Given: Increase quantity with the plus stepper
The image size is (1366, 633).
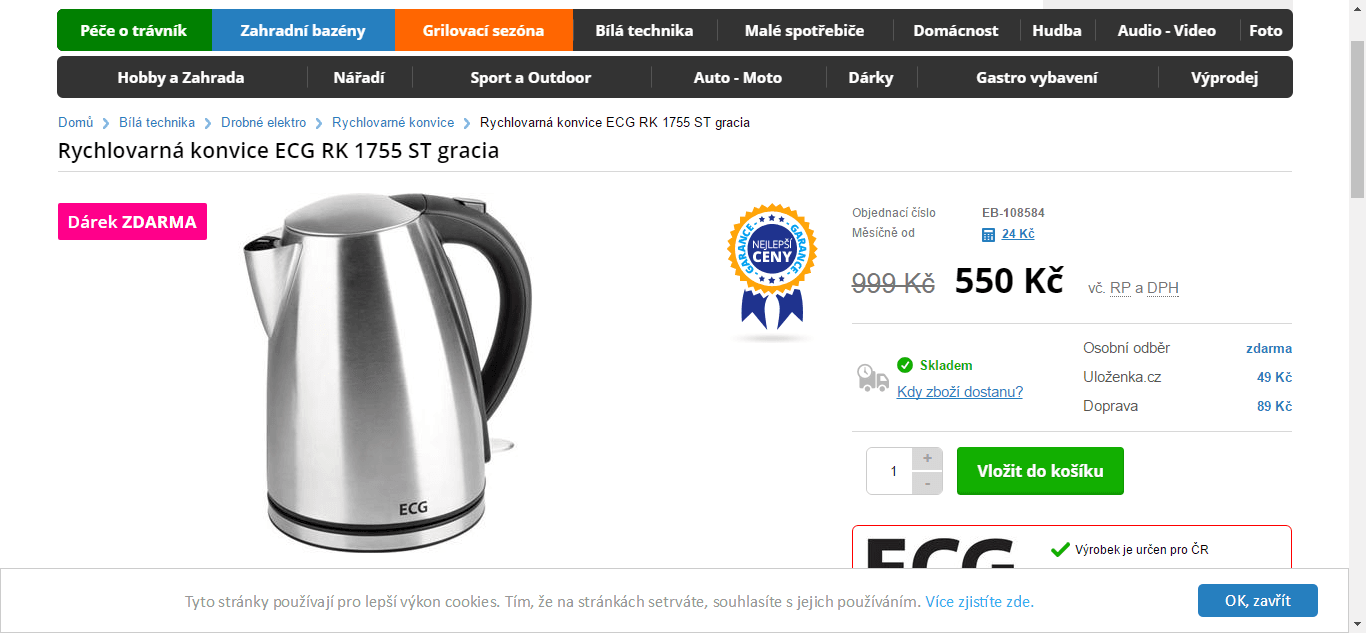Looking at the screenshot, I should [x=927, y=459].
